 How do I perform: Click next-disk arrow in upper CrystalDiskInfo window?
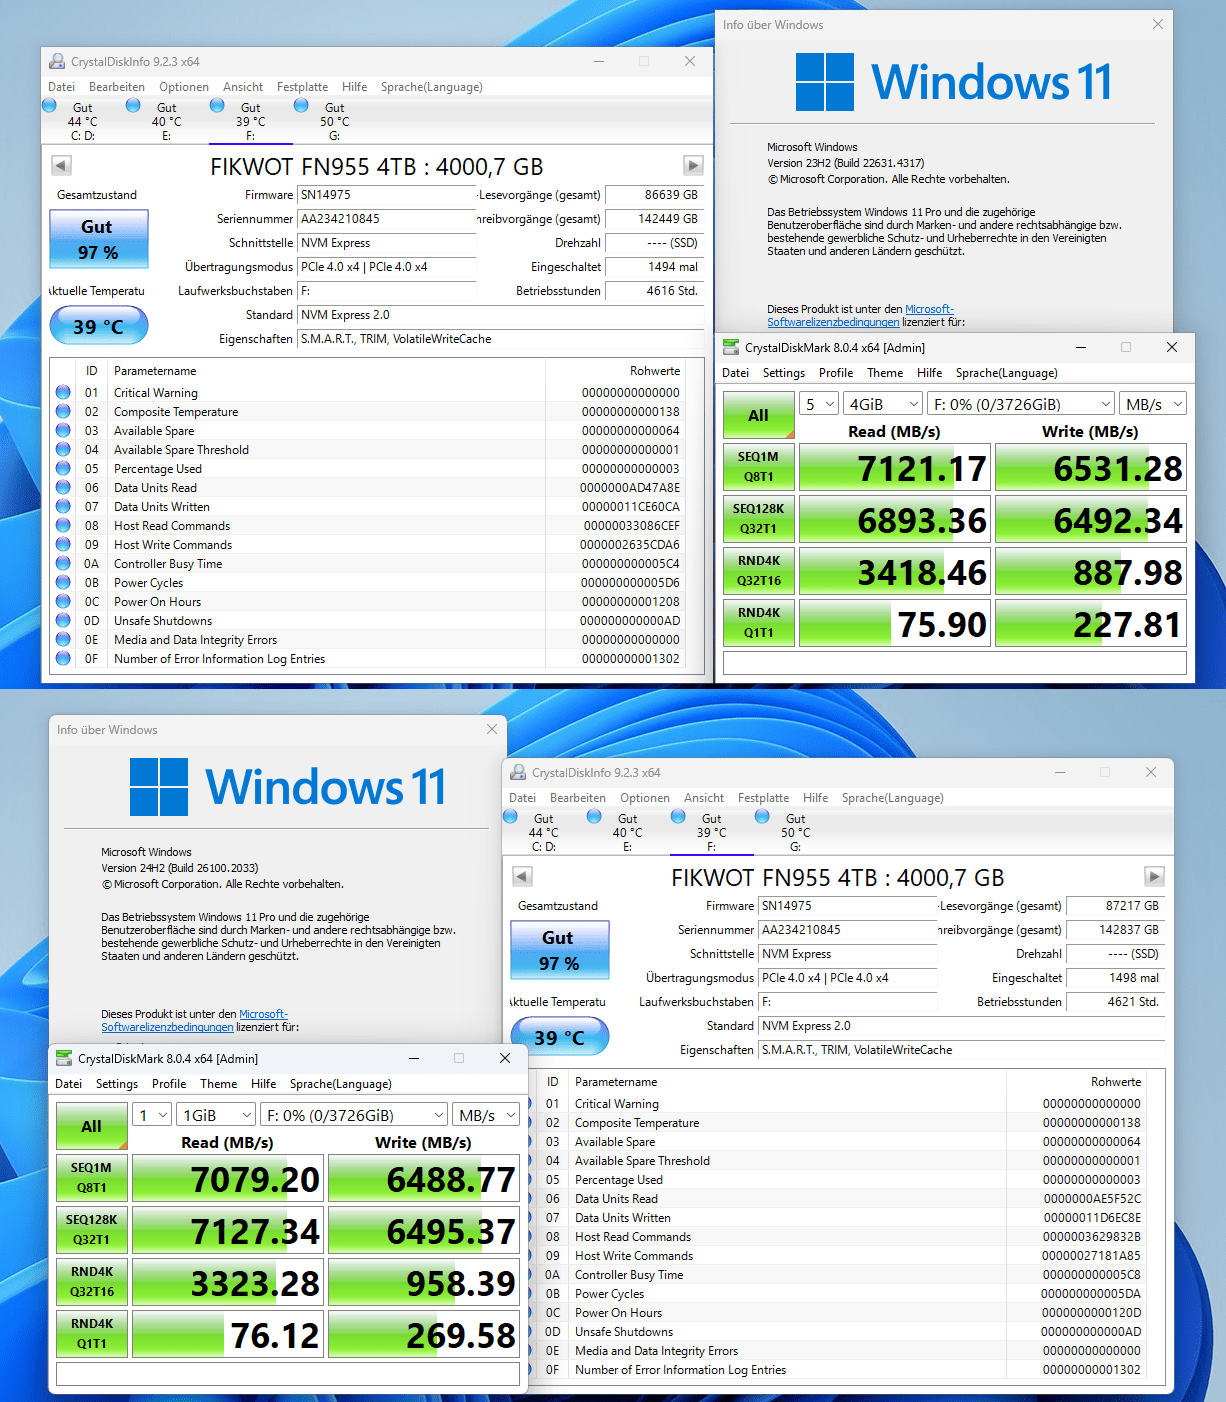(x=693, y=165)
